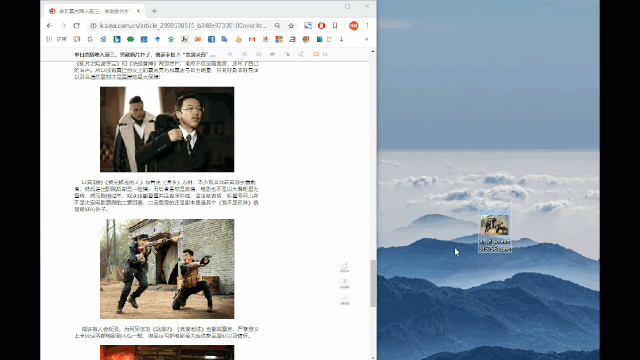Increase article font size with larger A

(x=244, y=54)
